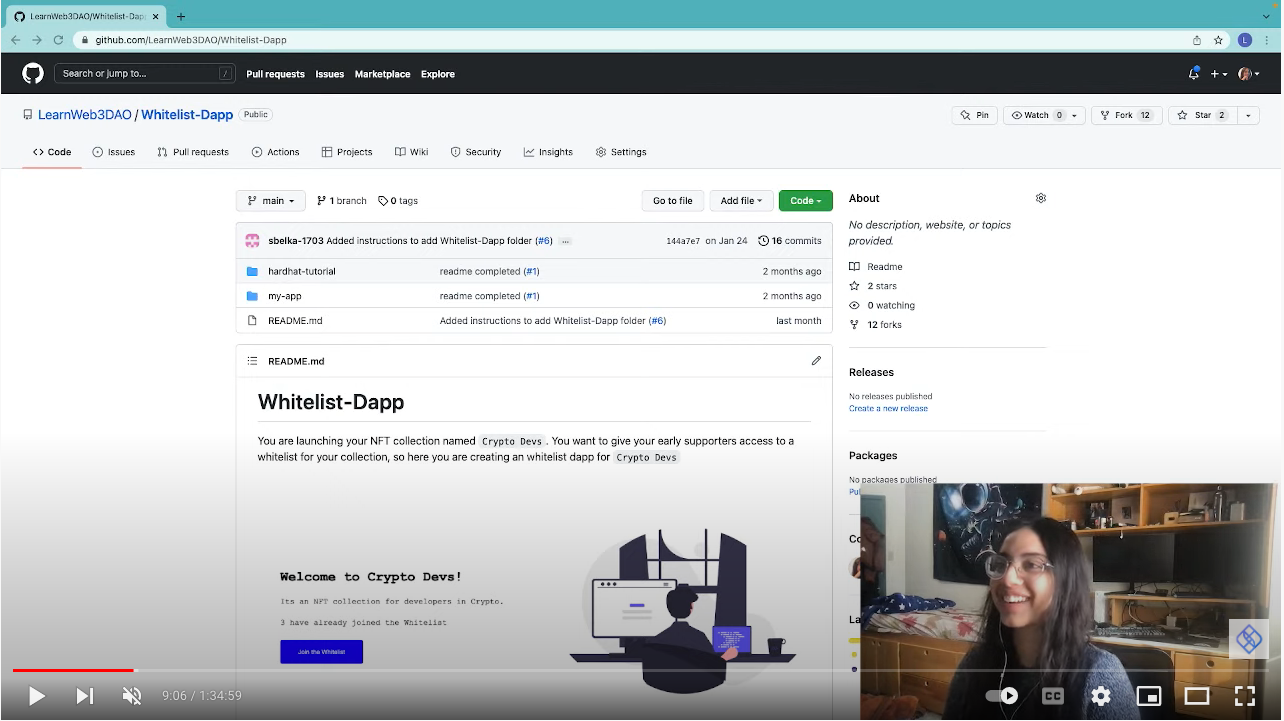Unmute the video speaker icon

(132, 696)
